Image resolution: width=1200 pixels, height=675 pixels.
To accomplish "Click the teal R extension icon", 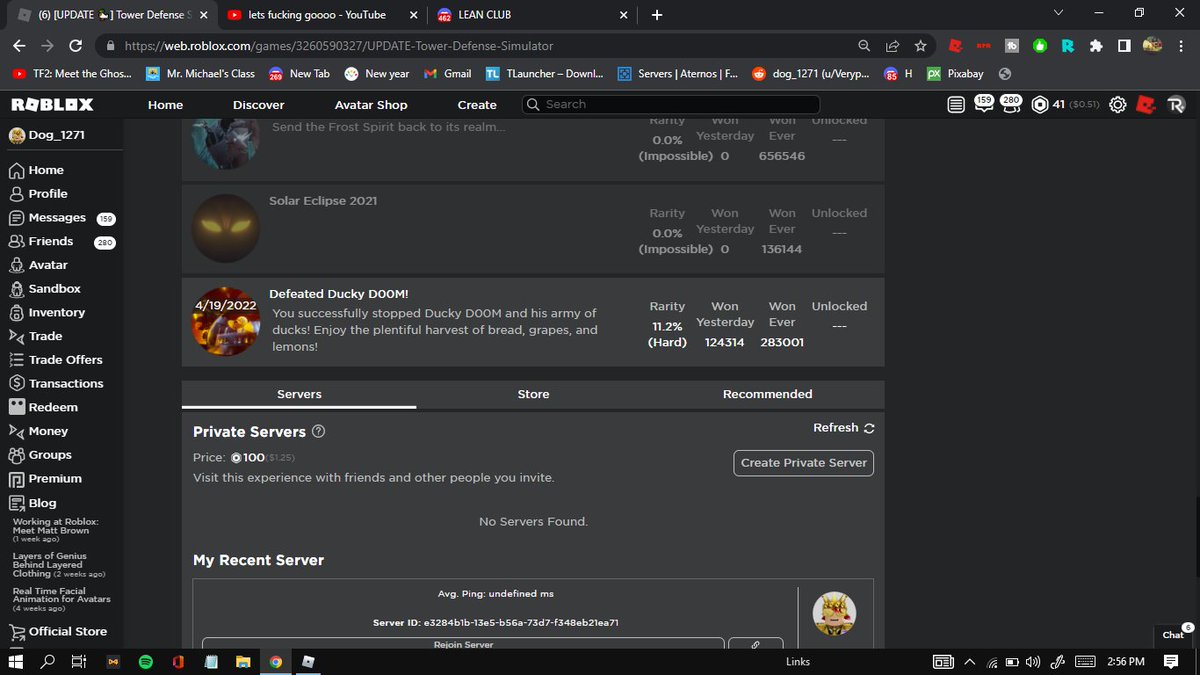I will click(1068, 46).
